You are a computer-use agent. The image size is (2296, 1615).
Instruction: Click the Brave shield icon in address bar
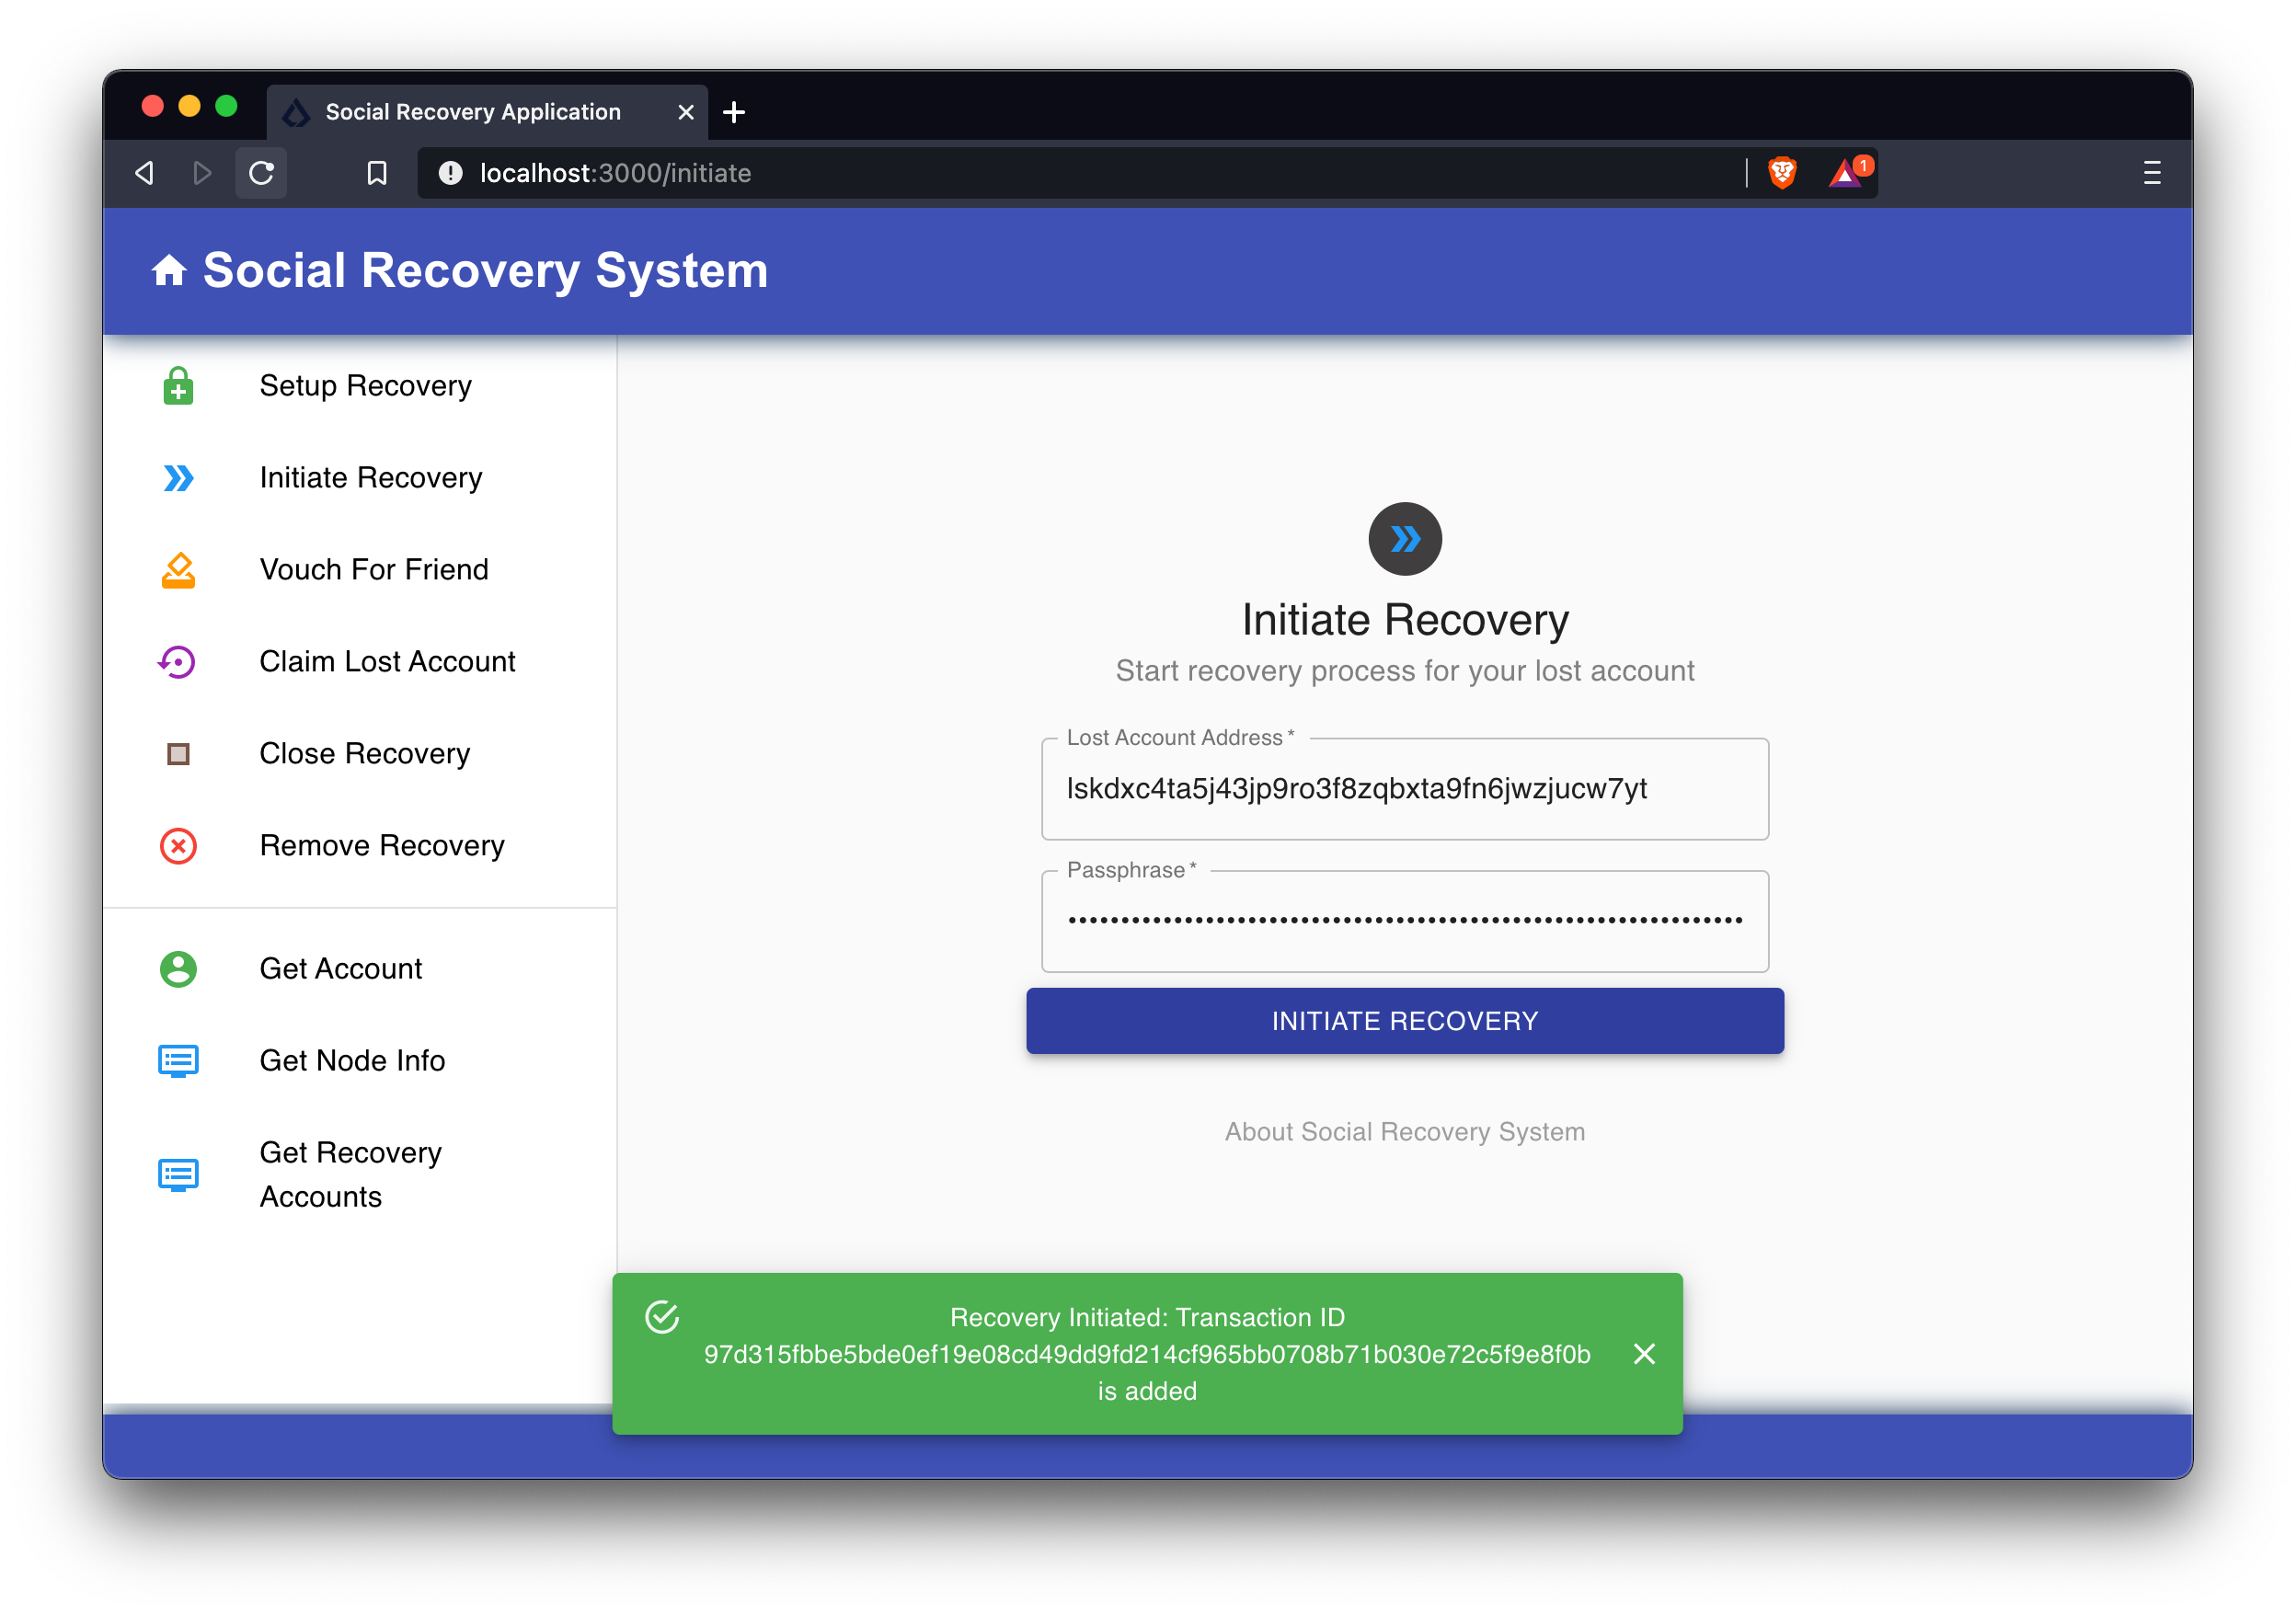[x=1782, y=173]
